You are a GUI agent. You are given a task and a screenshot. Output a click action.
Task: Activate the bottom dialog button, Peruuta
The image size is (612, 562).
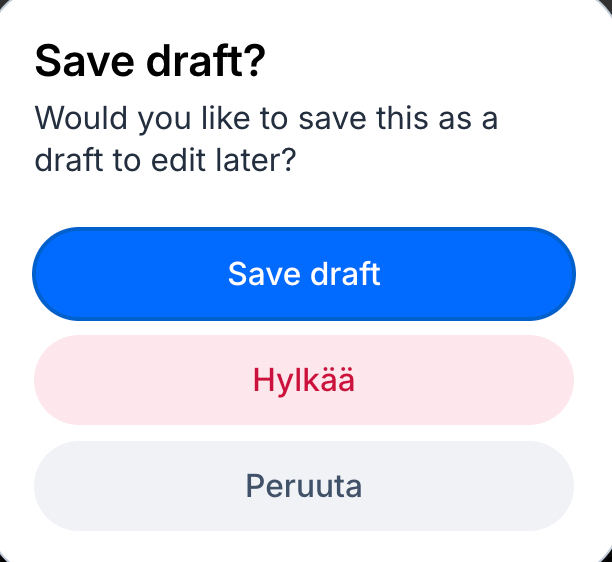(x=304, y=486)
